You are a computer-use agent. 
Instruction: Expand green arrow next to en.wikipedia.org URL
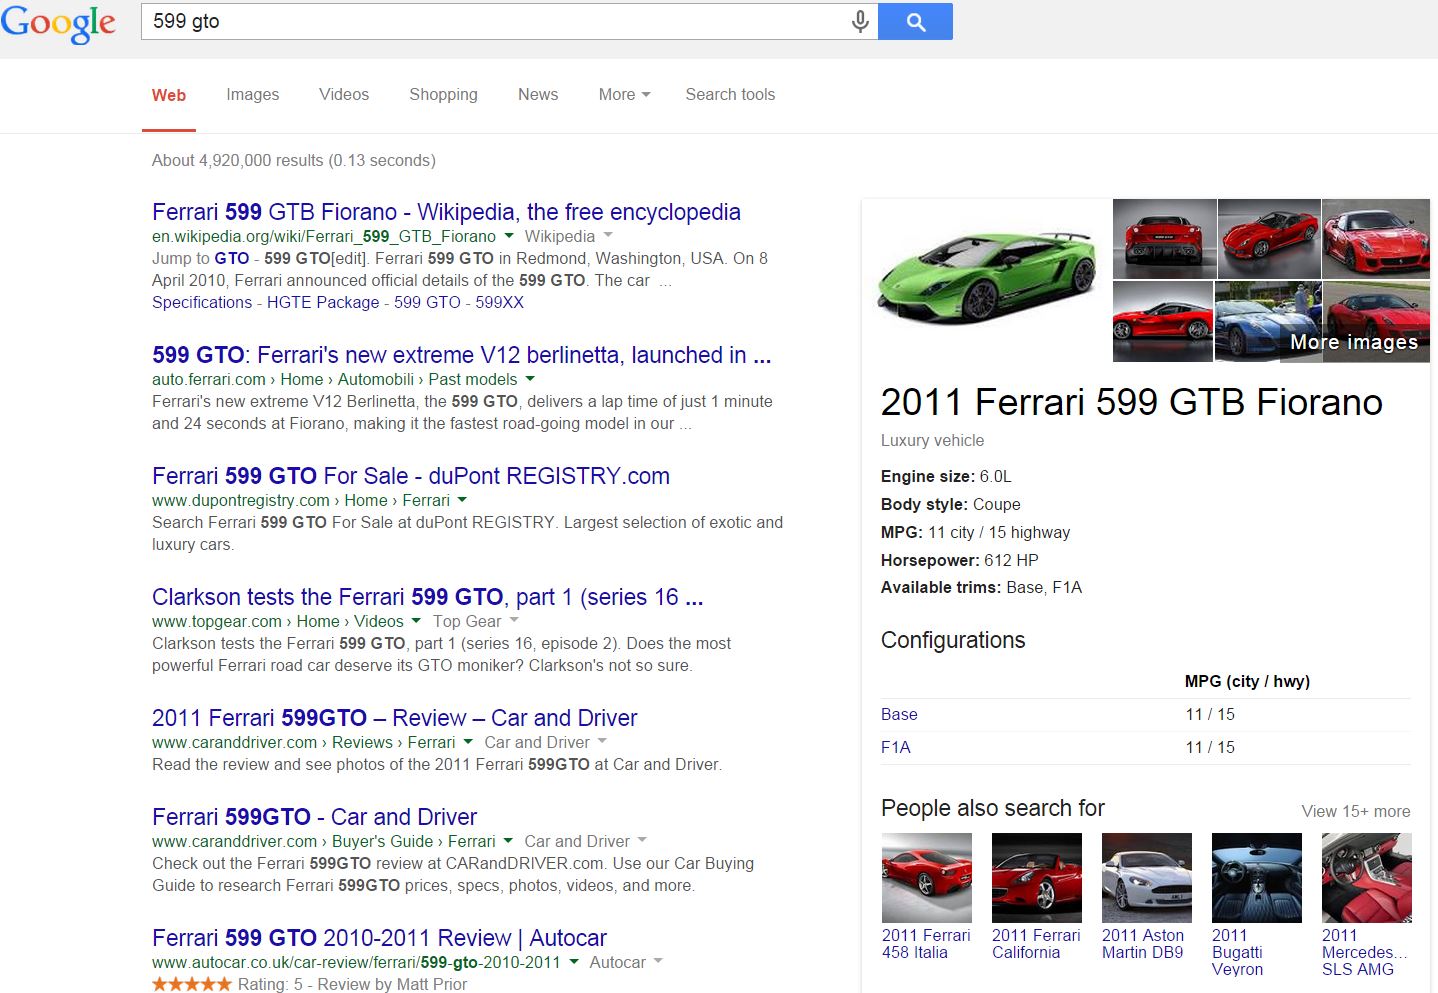[x=508, y=236]
